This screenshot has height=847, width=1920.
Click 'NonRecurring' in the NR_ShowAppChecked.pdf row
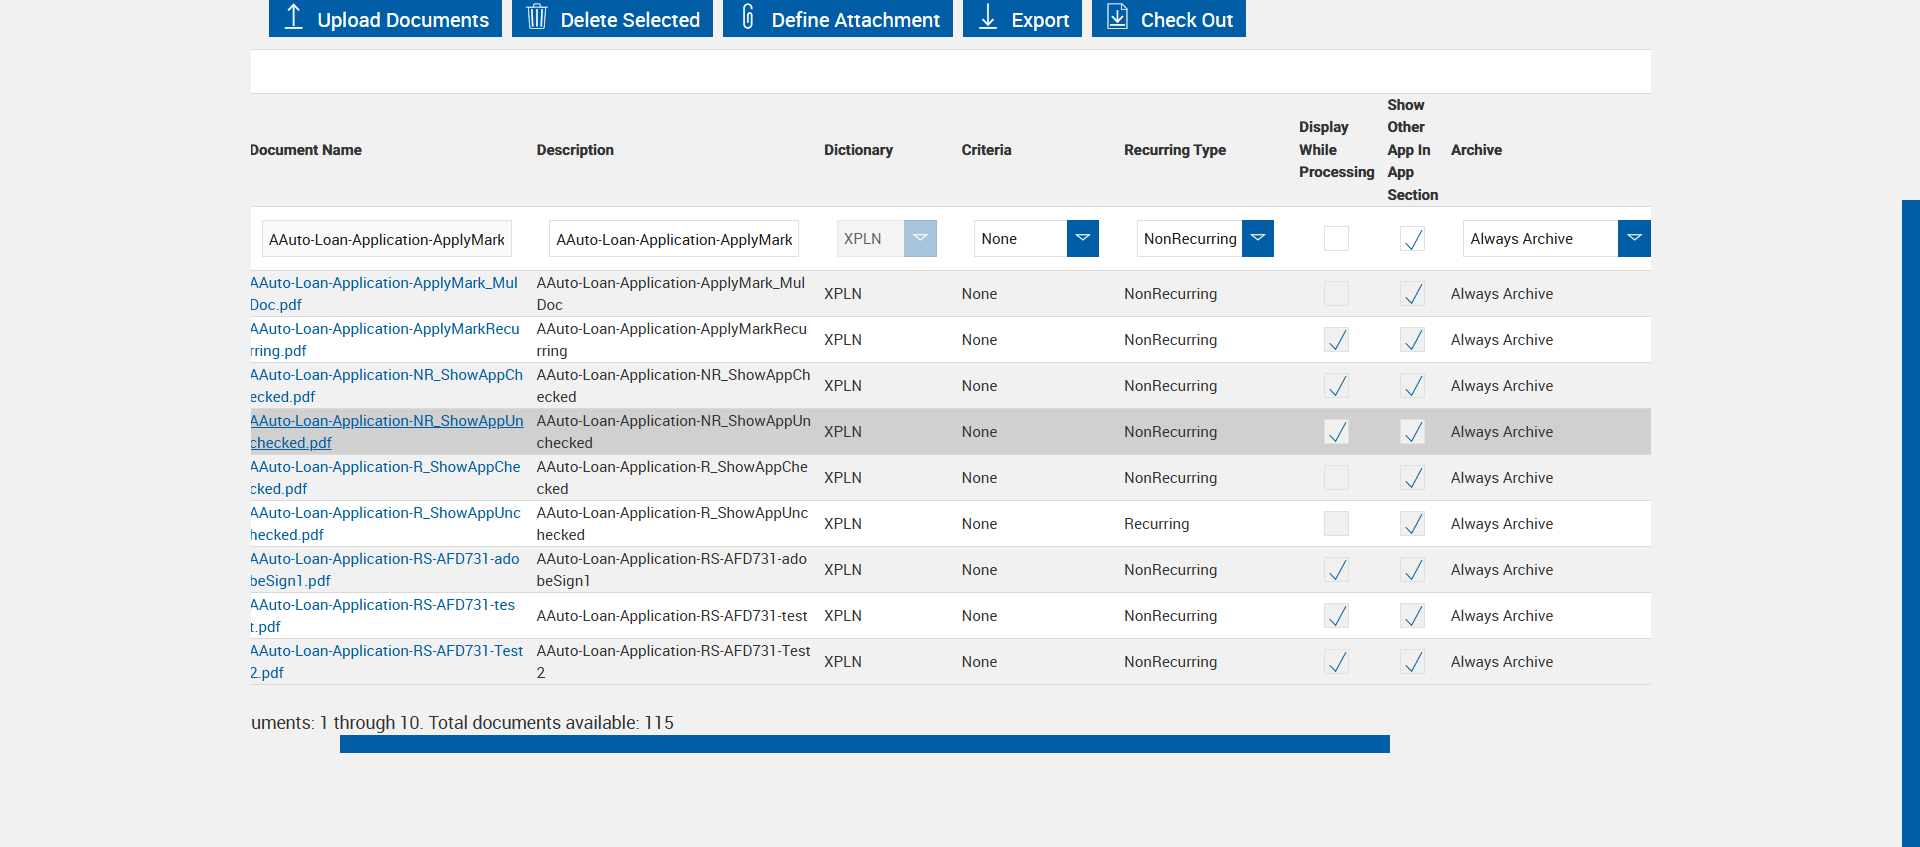1170,386
